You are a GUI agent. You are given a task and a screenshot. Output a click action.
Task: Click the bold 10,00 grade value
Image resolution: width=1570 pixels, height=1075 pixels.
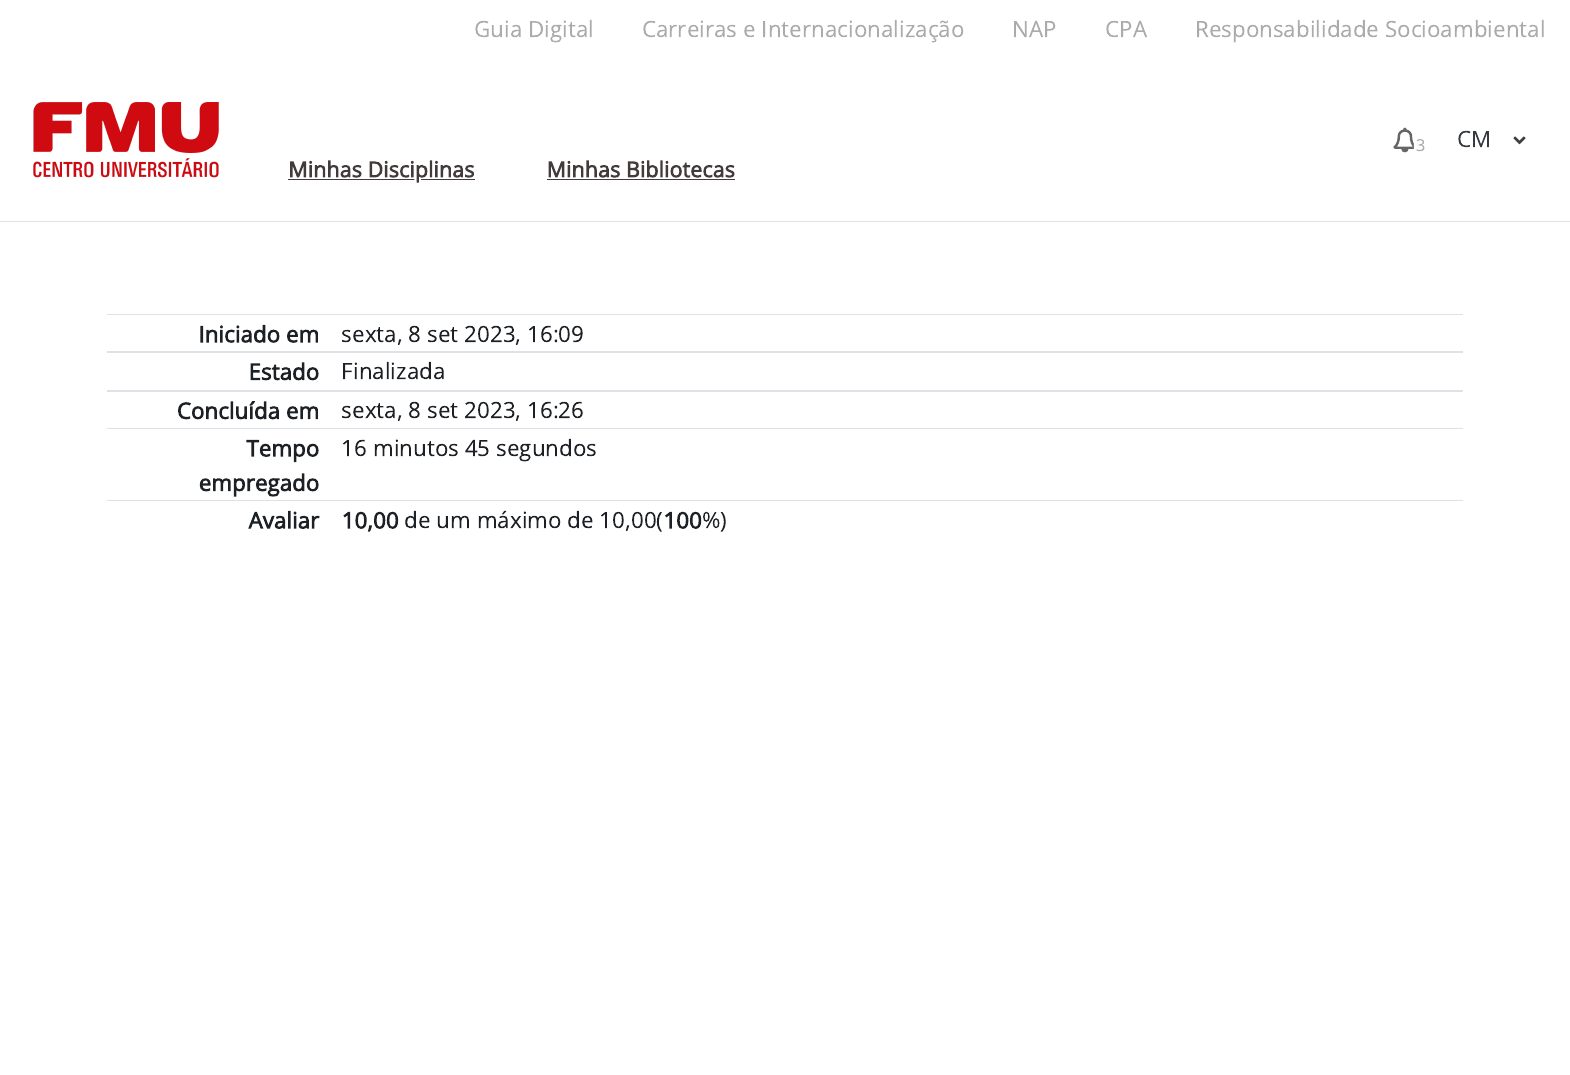370,520
